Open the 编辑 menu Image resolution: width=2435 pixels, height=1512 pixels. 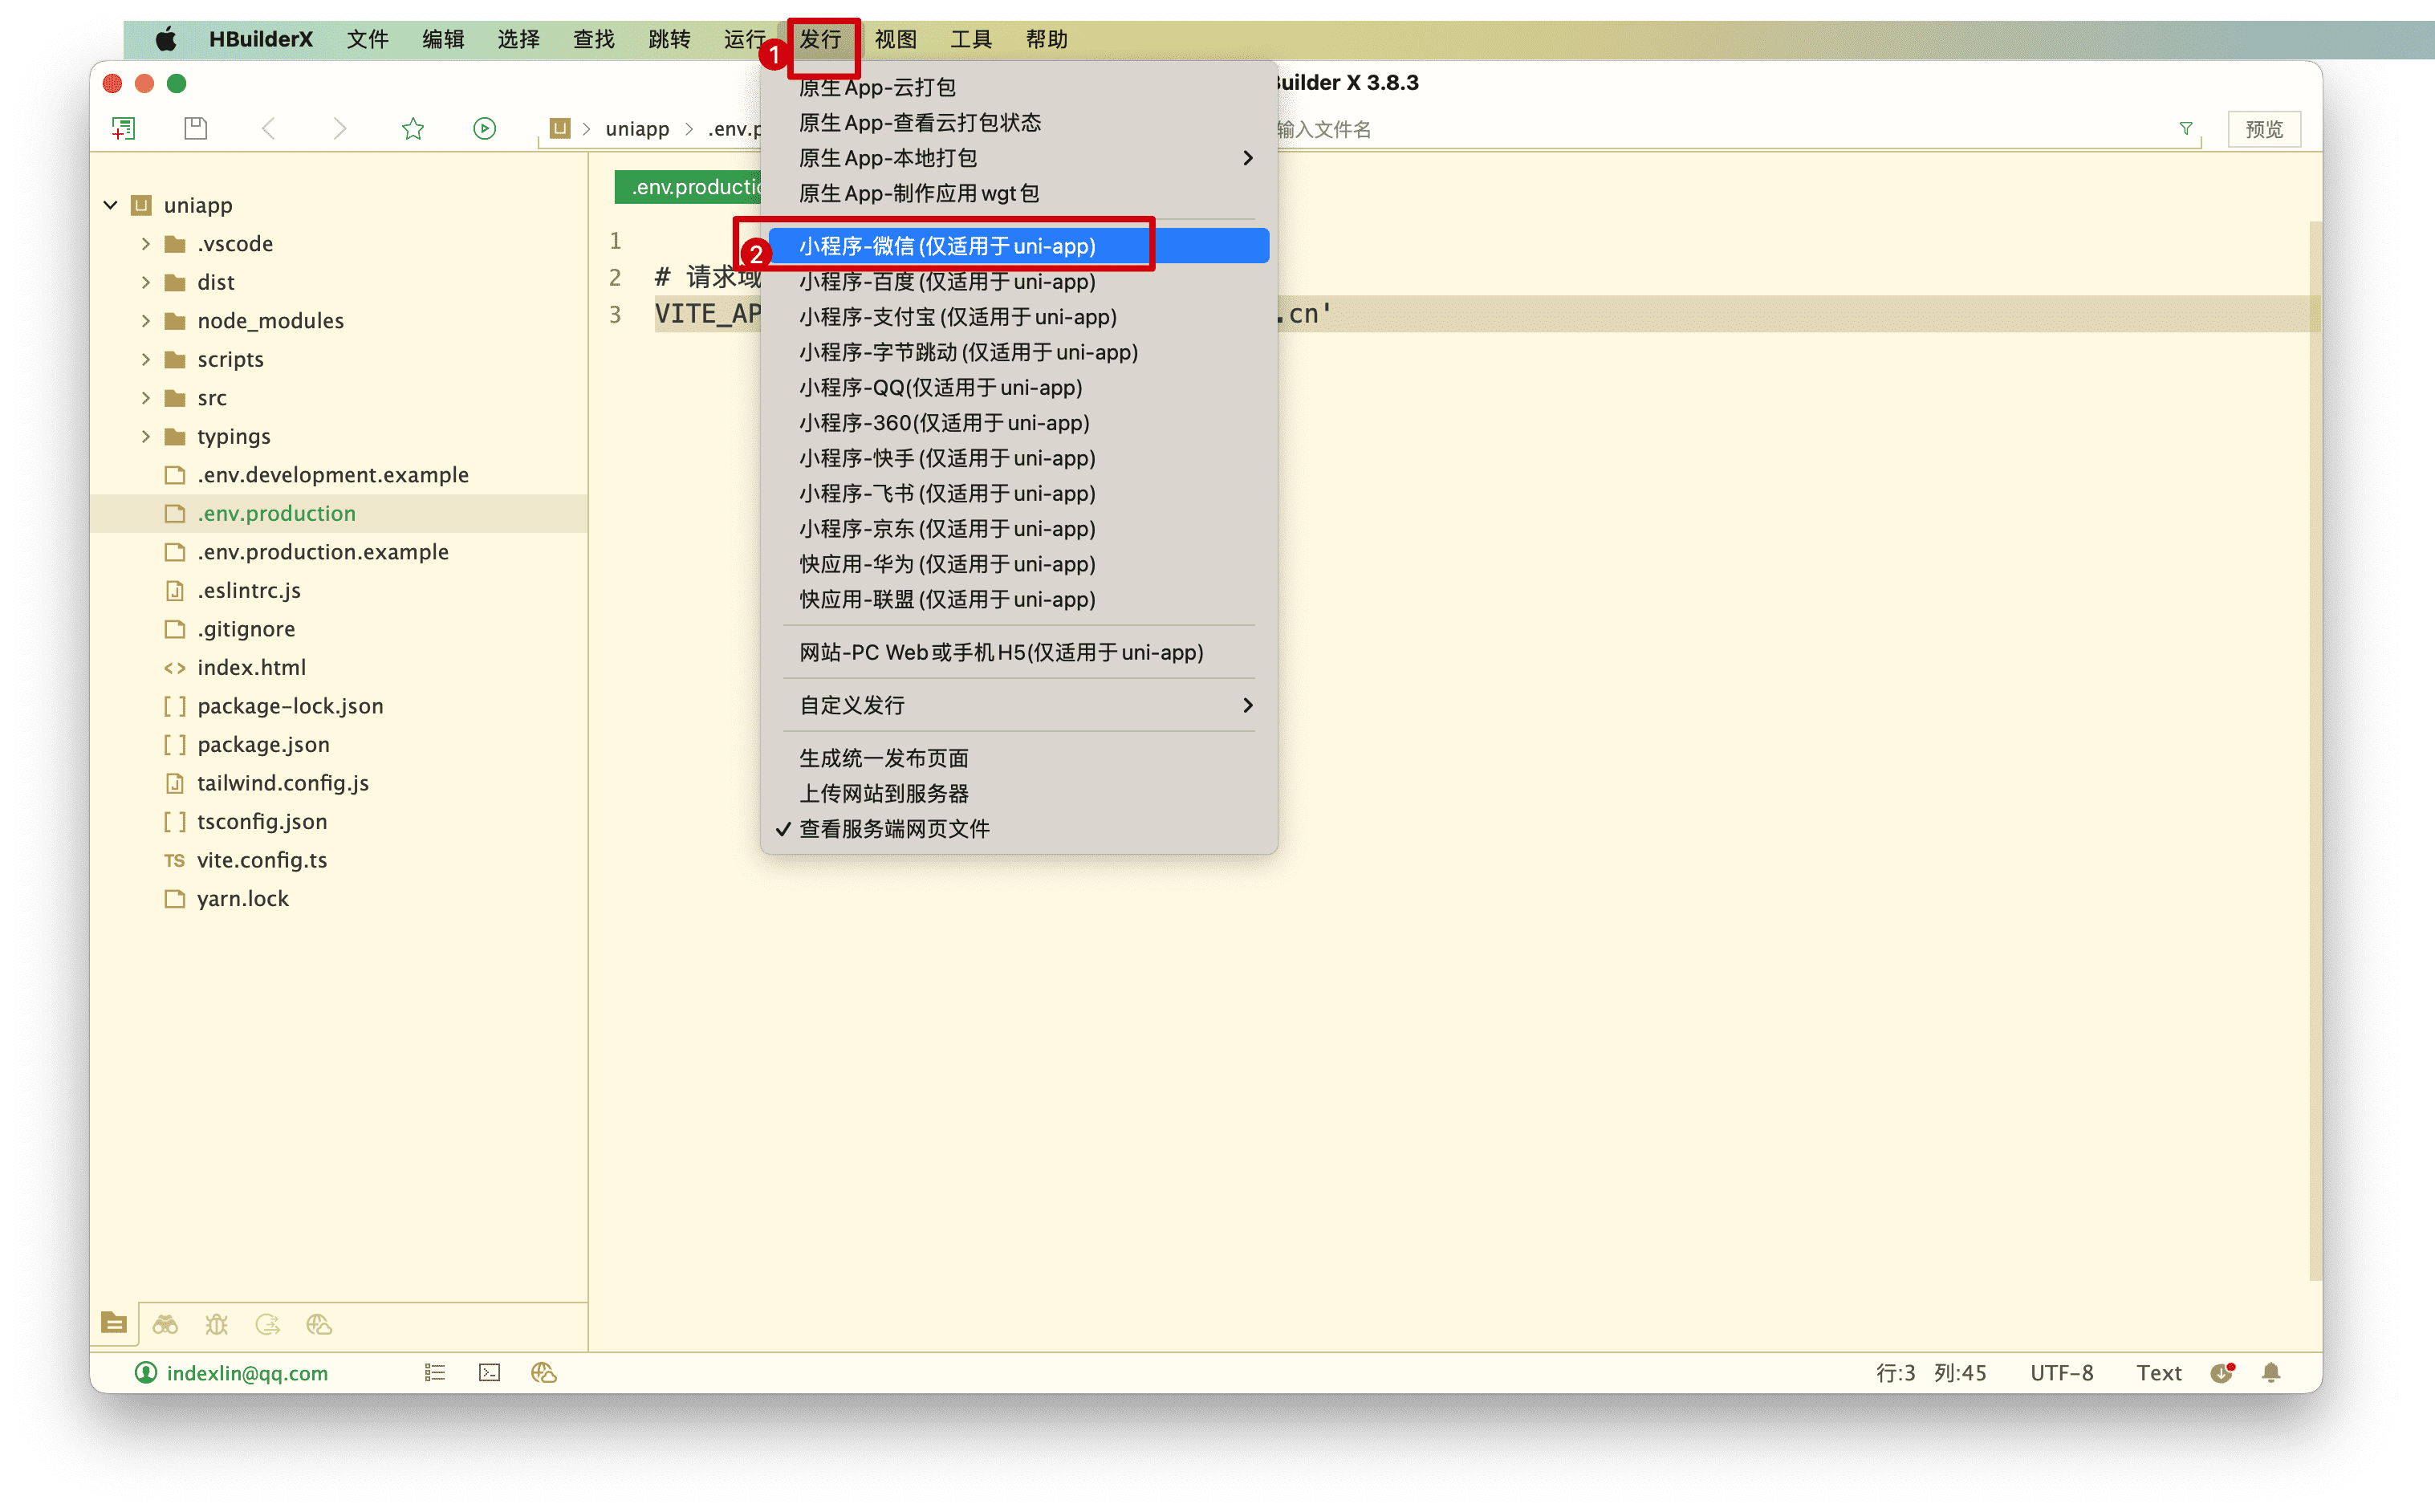point(443,39)
